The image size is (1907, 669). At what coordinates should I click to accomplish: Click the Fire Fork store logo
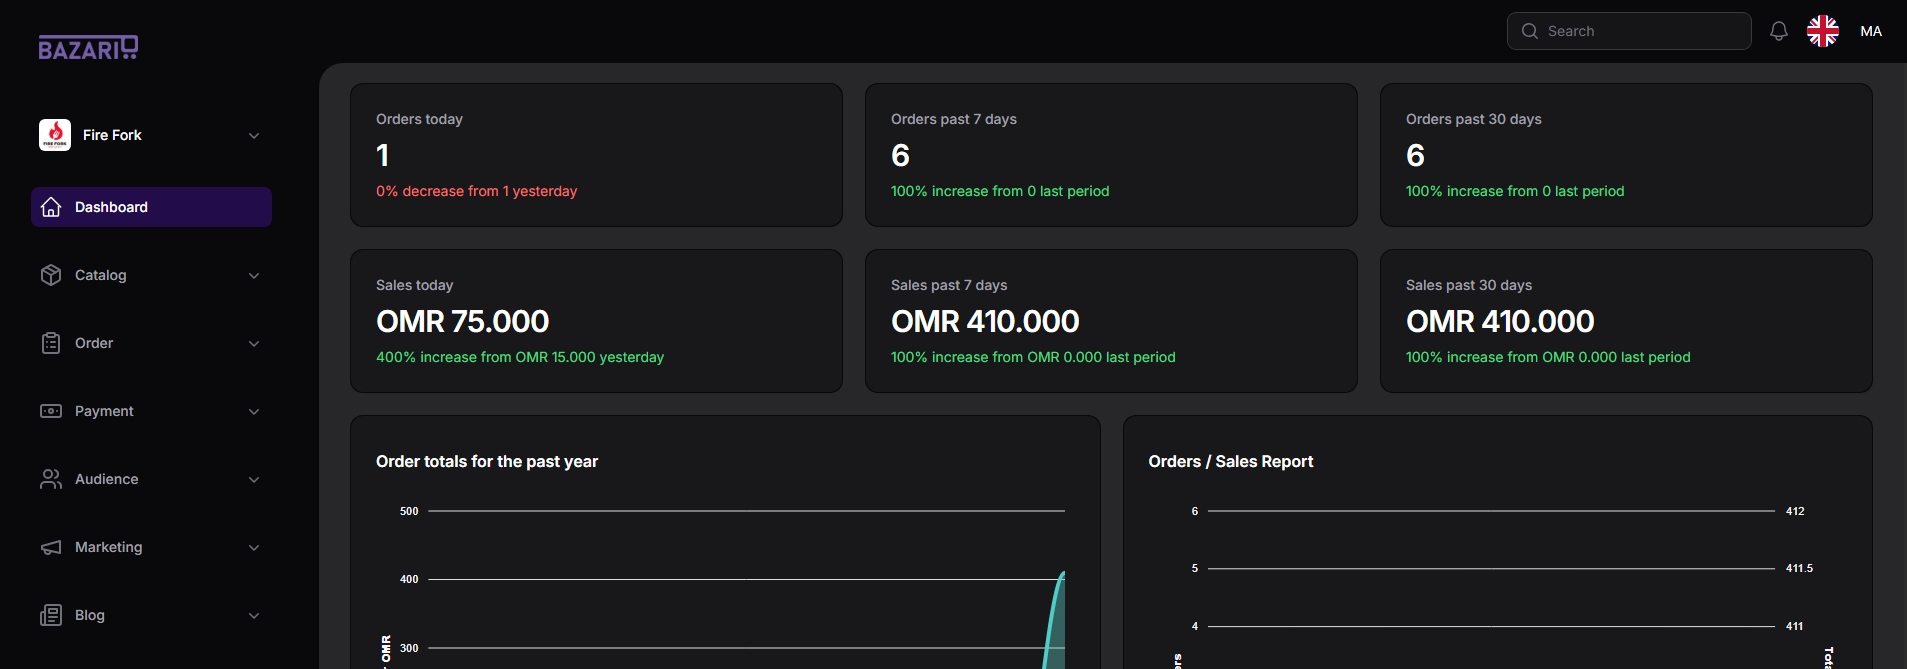click(x=55, y=135)
